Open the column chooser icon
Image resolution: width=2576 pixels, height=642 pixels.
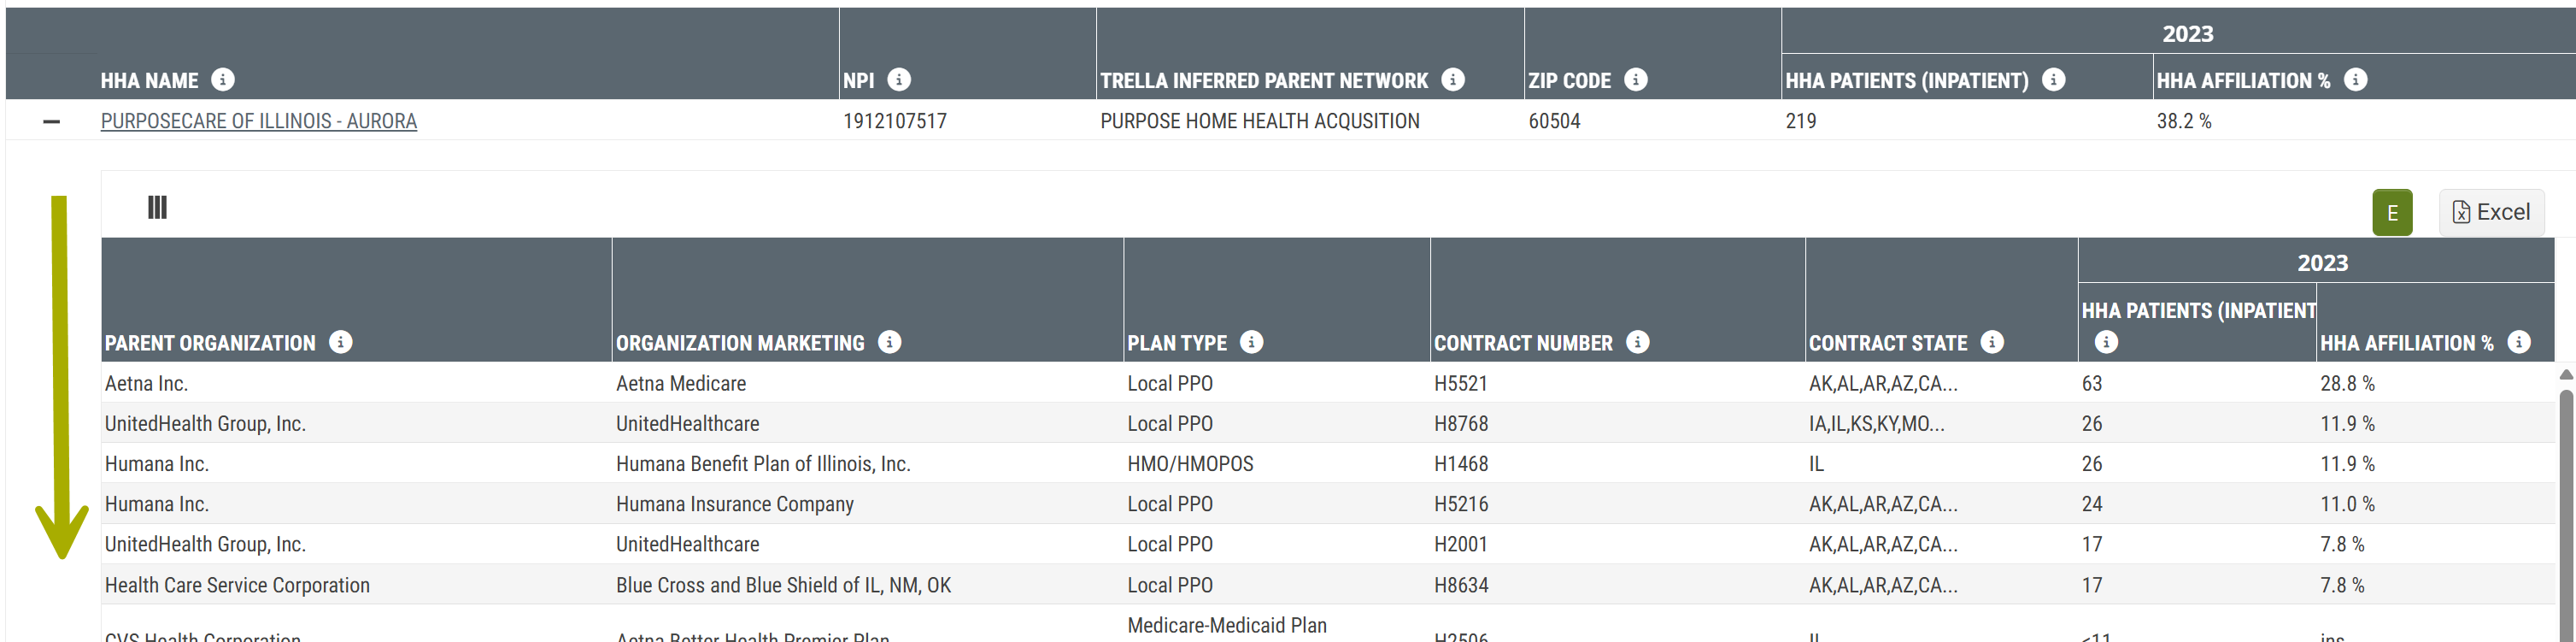click(157, 207)
